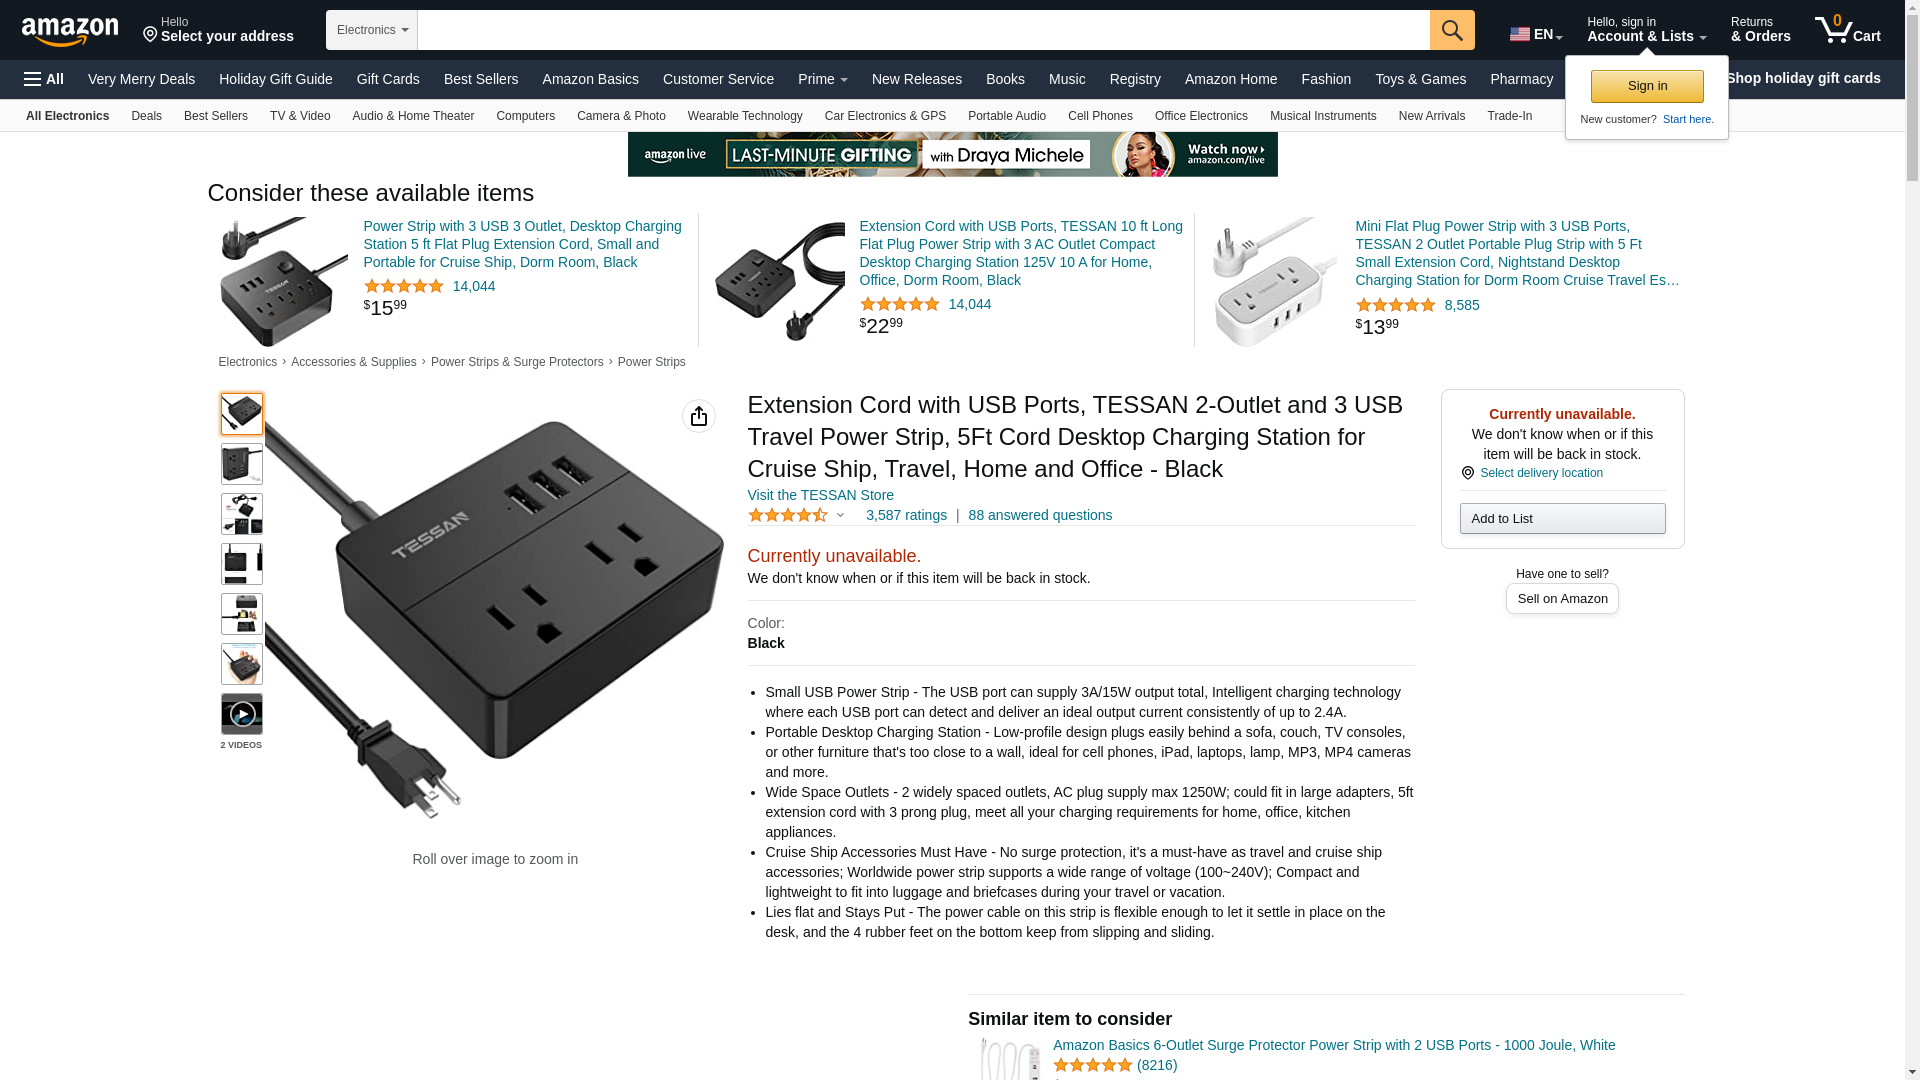This screenshot has height=1080, width=1920.
Task: Open the Power Strips breadcrumb link
Action: (651, 362)
